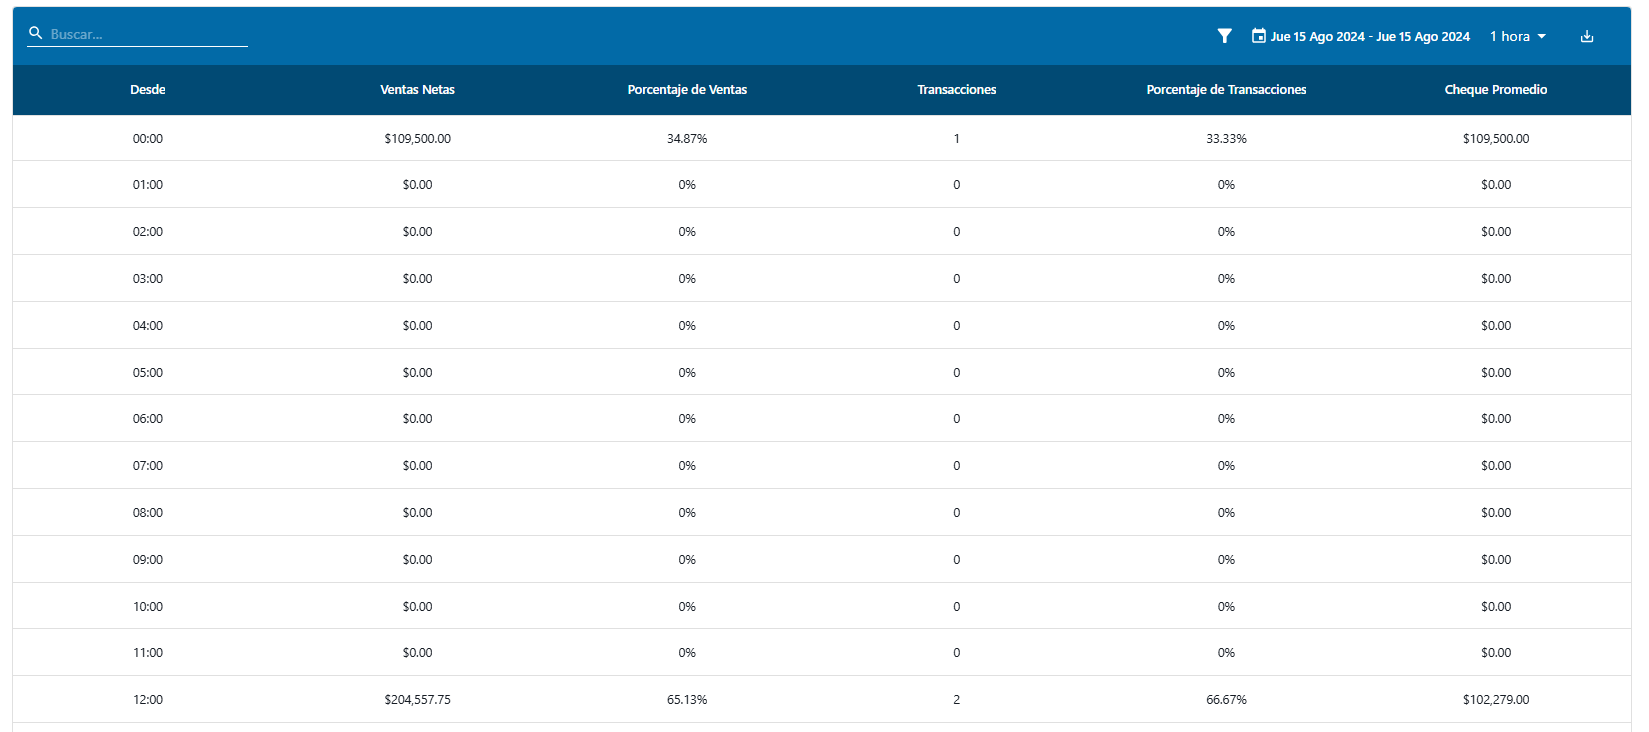Click the Porcentaje de Transacciones header
This screenshot has height=732, width=1649.
coord(1226,90)
